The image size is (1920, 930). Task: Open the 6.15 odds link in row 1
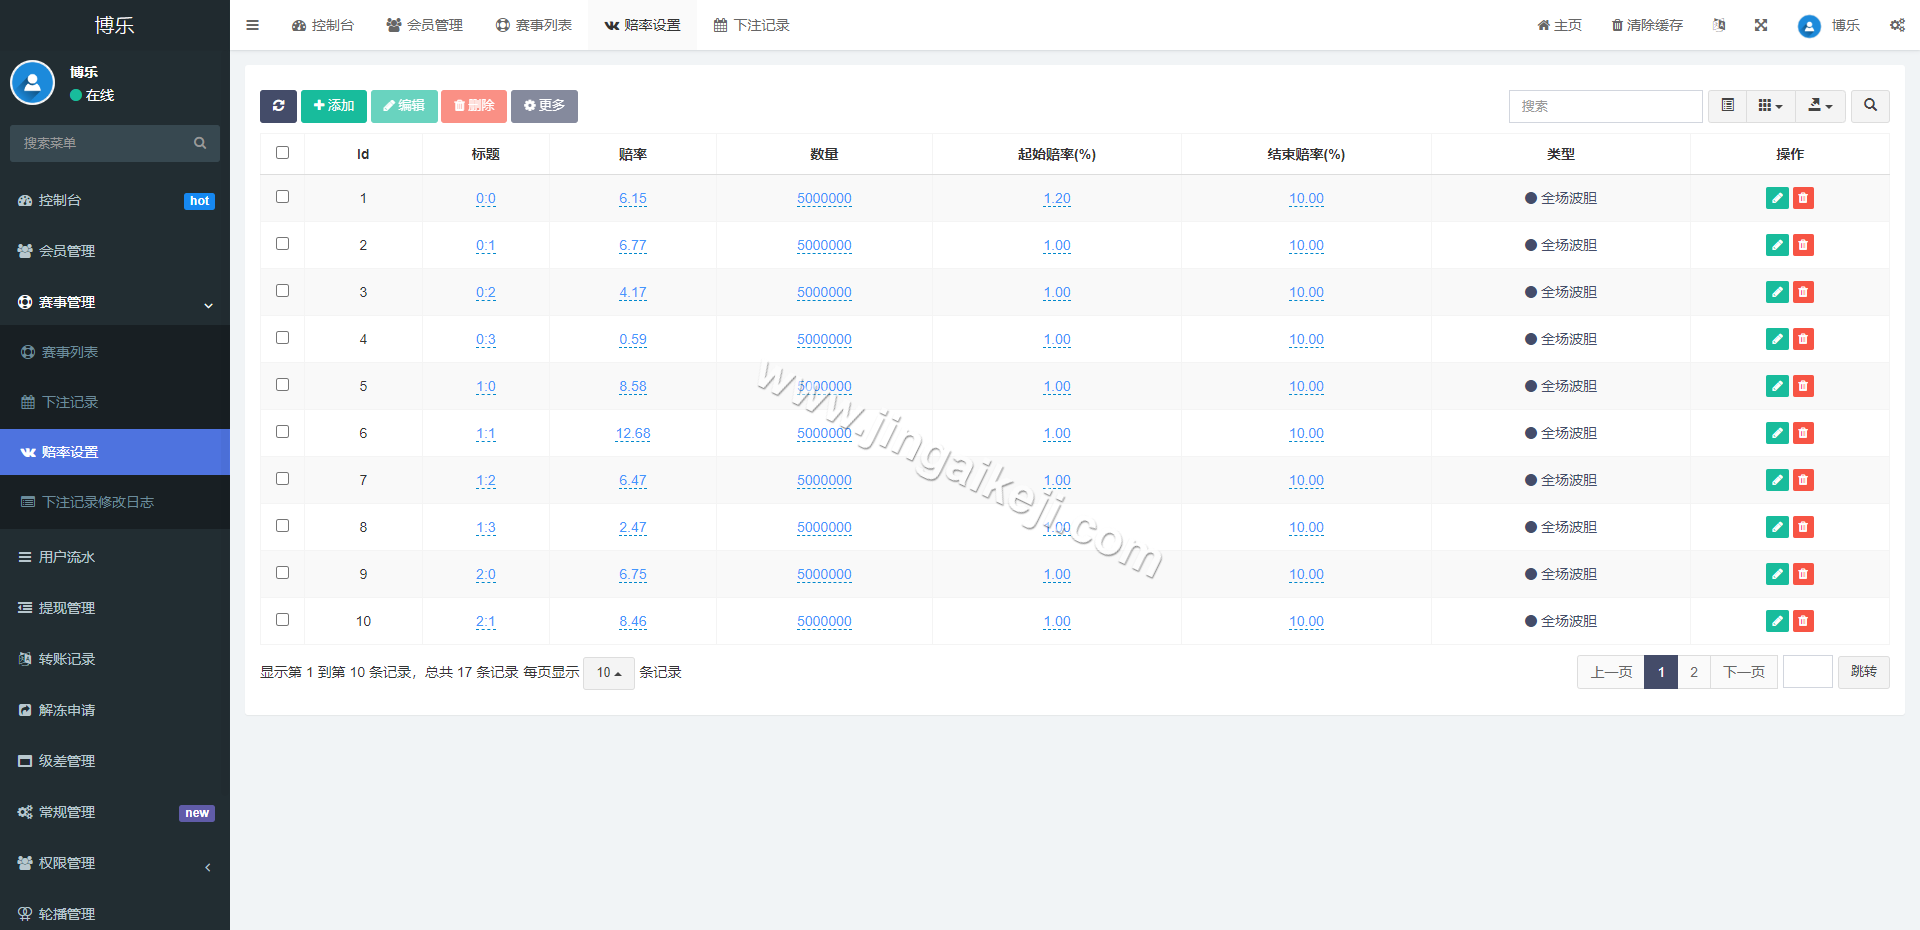point(632,198)
